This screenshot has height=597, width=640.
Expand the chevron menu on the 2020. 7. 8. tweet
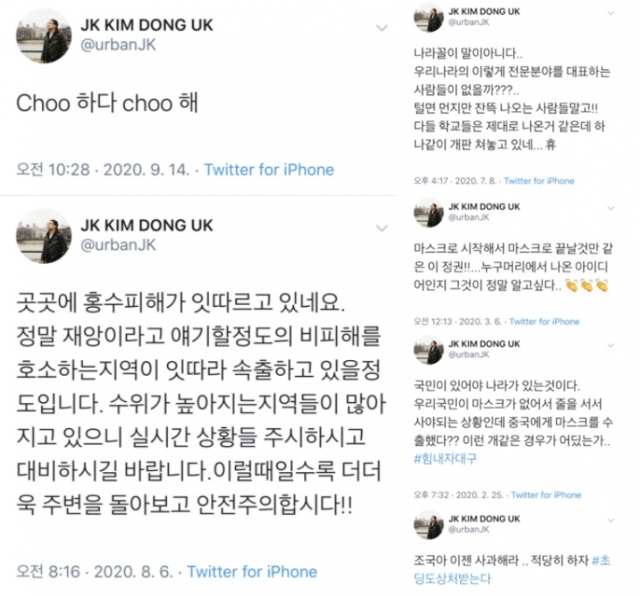pos(611,13)
